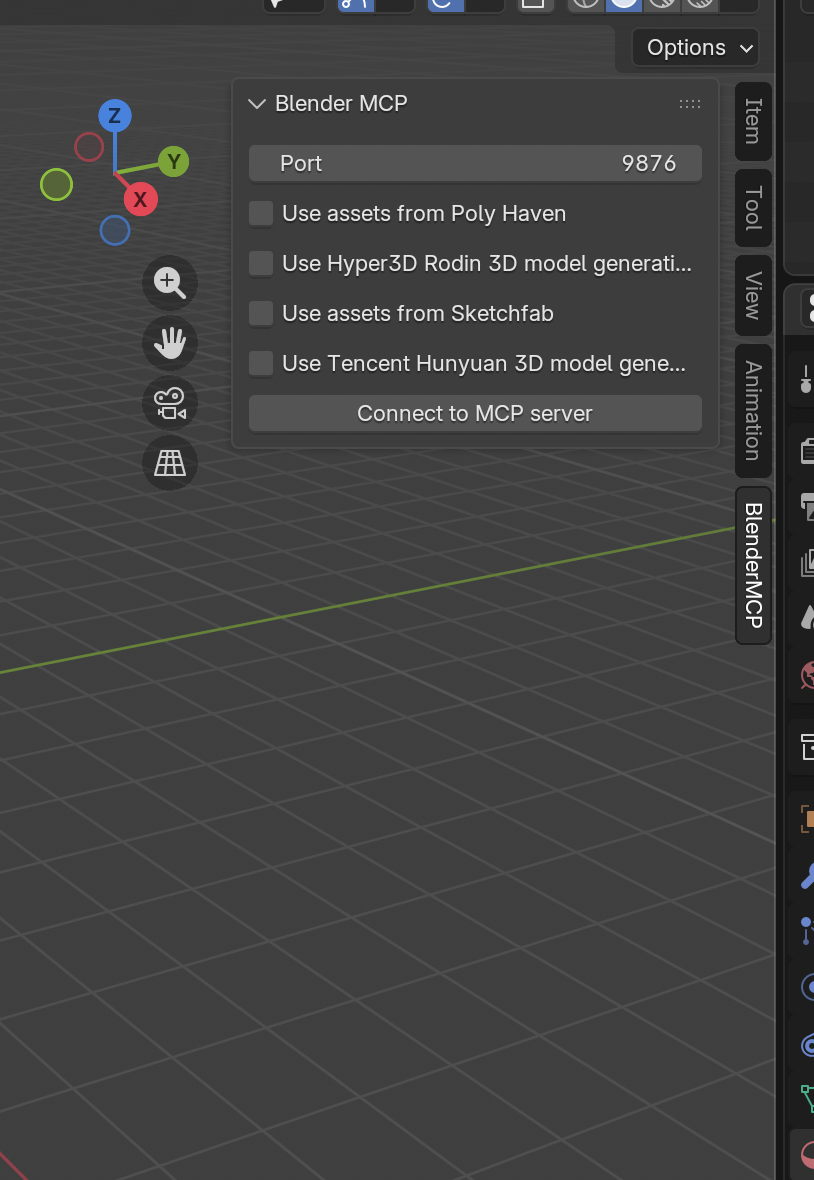Snap view to negative Z blue circle
This screenshot has width=814, height=1180.
[x=115, y=230]
